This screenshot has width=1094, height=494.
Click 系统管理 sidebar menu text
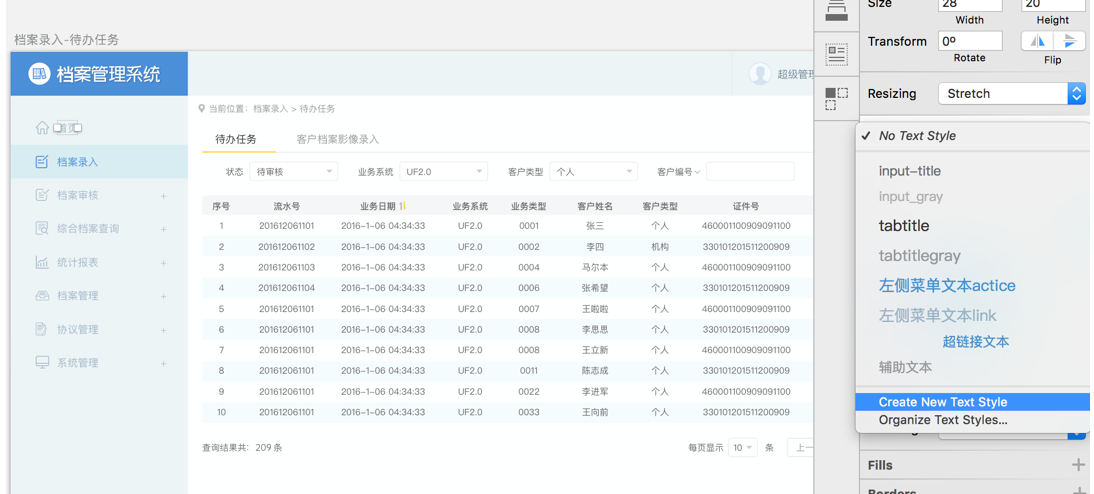click(77, 363)
